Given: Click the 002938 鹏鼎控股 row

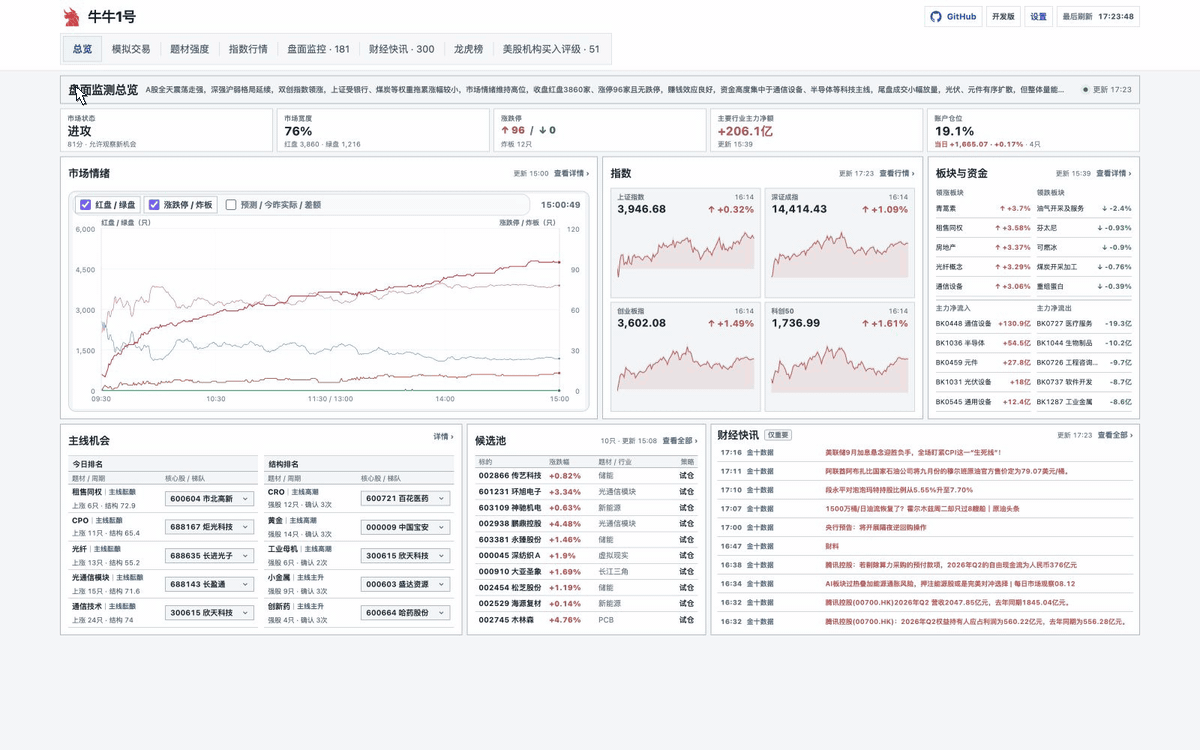Looking at the screenshot, I should pos(586,524).
